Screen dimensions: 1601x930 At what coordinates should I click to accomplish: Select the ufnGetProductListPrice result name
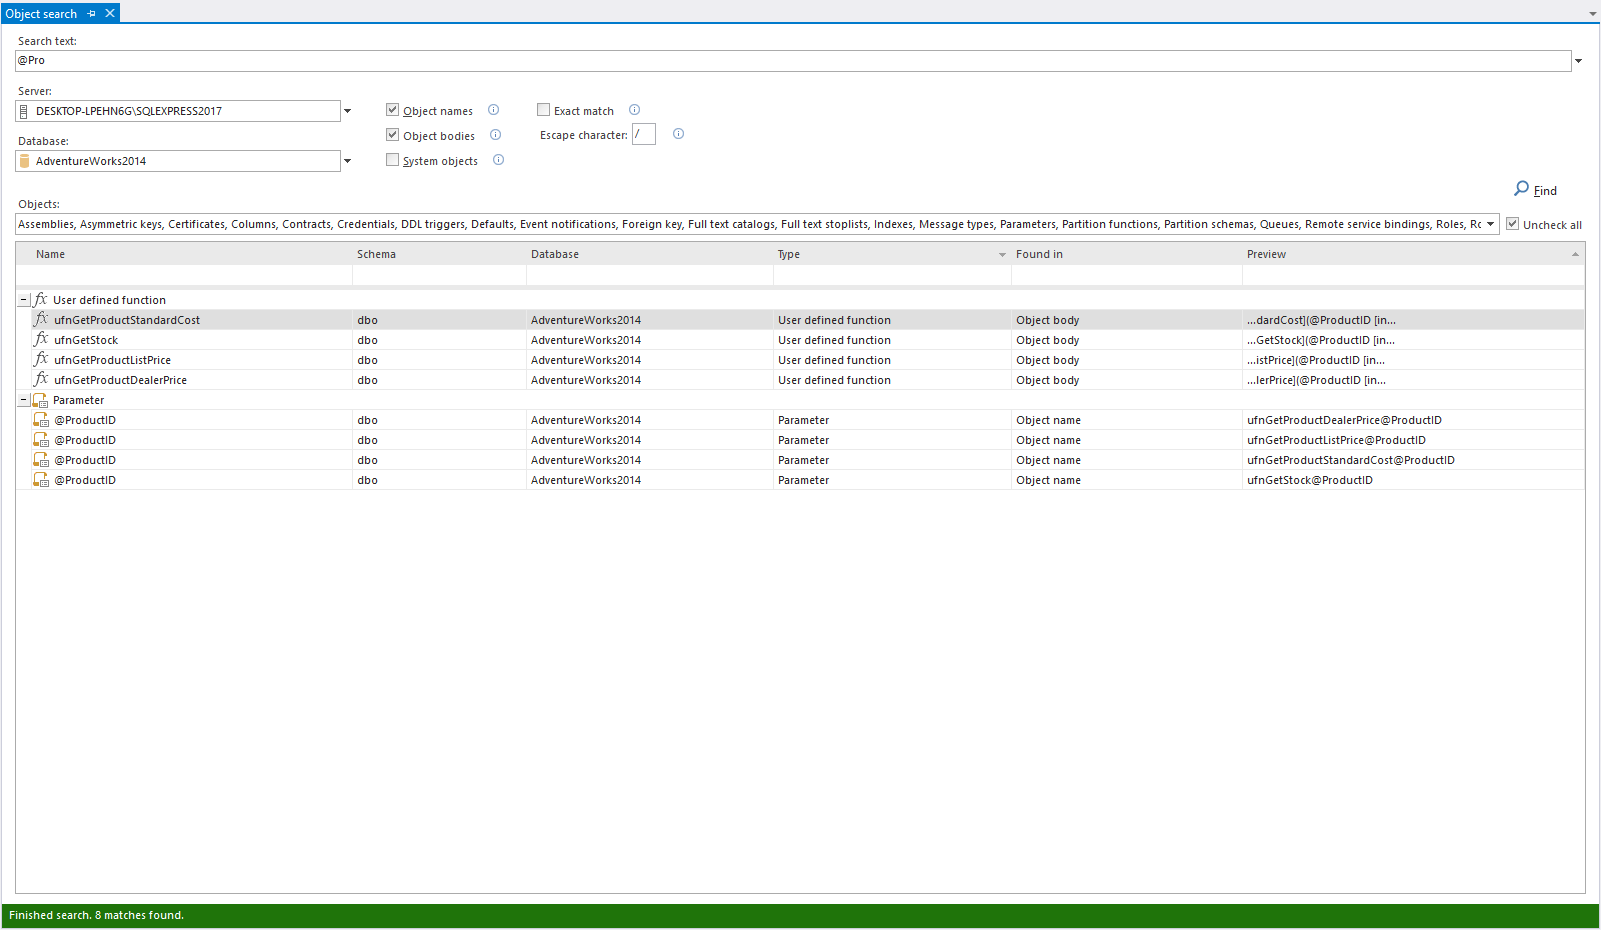pos(112,360)
